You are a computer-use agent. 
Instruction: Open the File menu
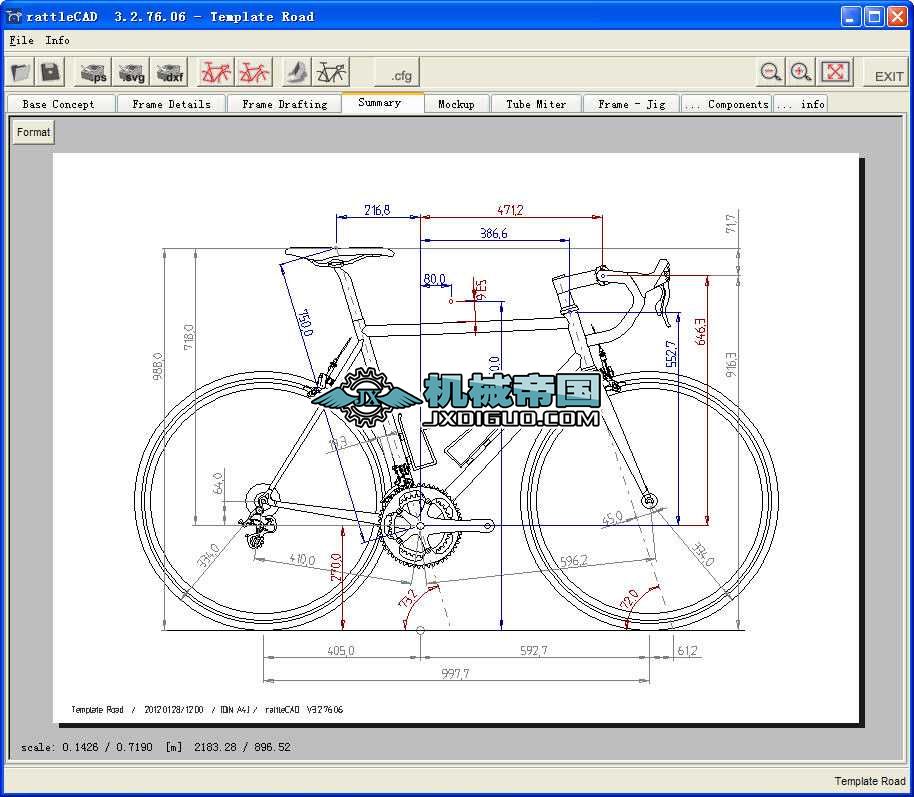coord(22,40)
